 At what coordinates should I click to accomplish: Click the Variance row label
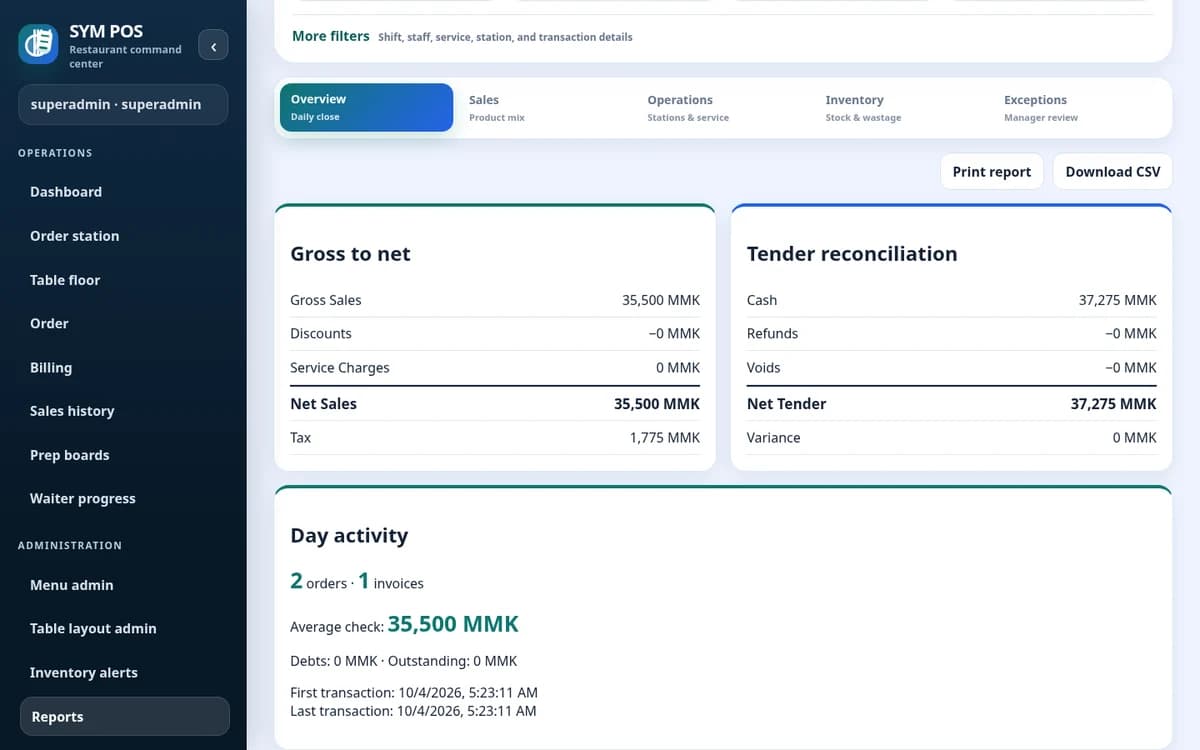coord(773,438)
